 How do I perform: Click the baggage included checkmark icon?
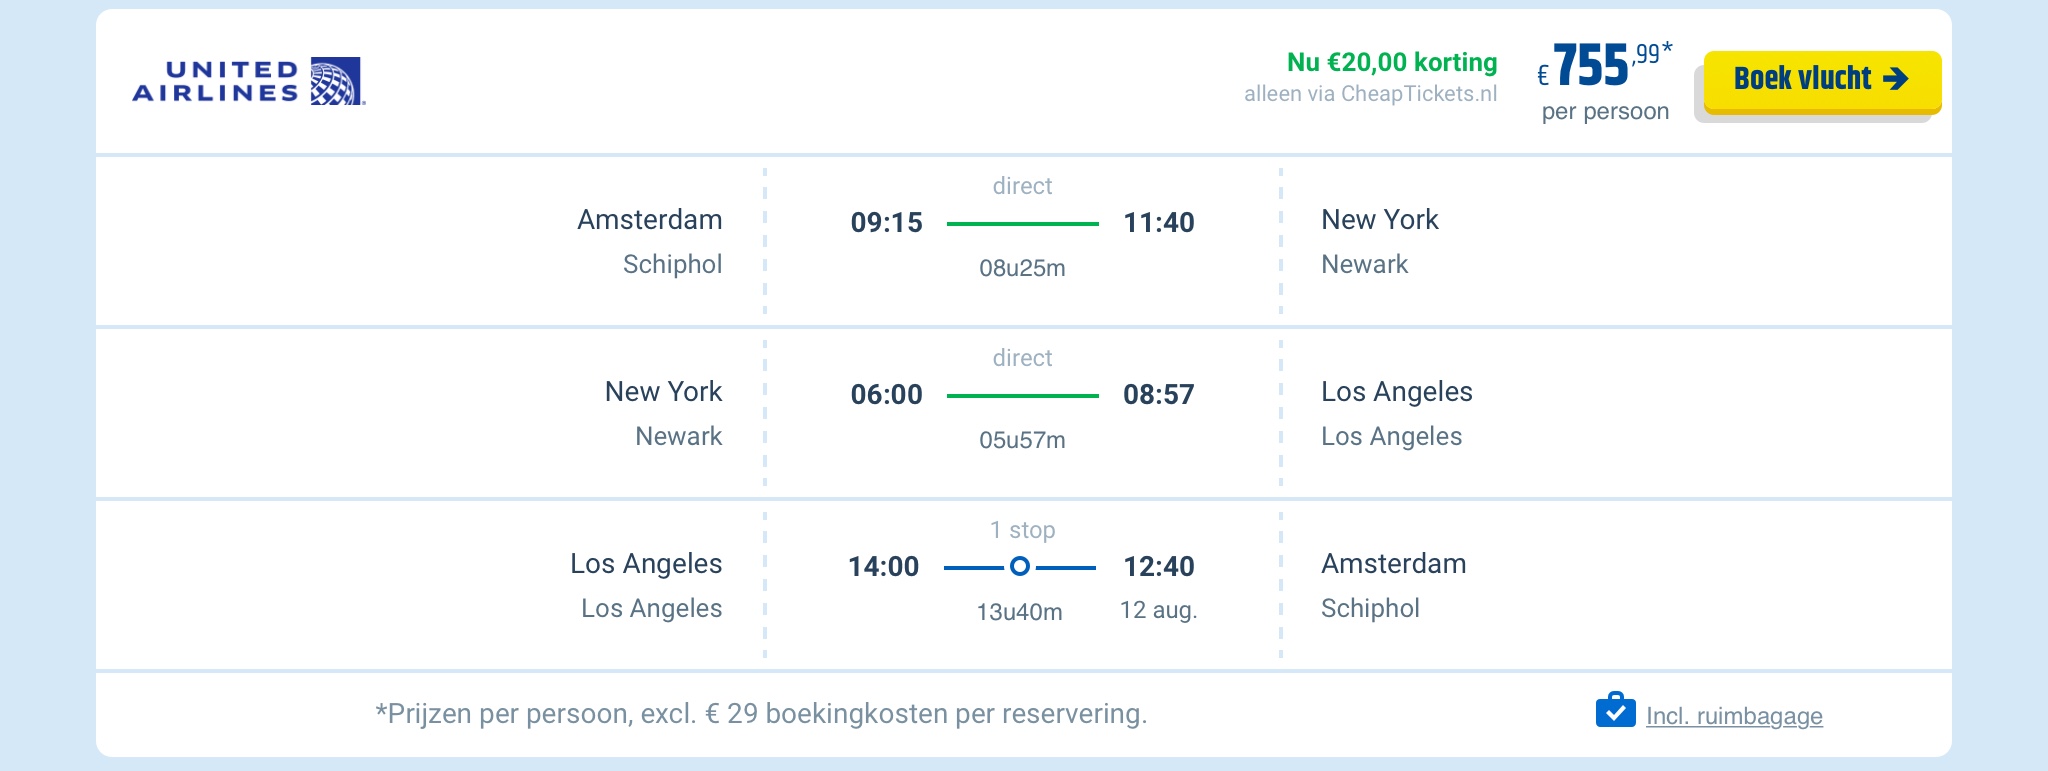point(1615,711)
